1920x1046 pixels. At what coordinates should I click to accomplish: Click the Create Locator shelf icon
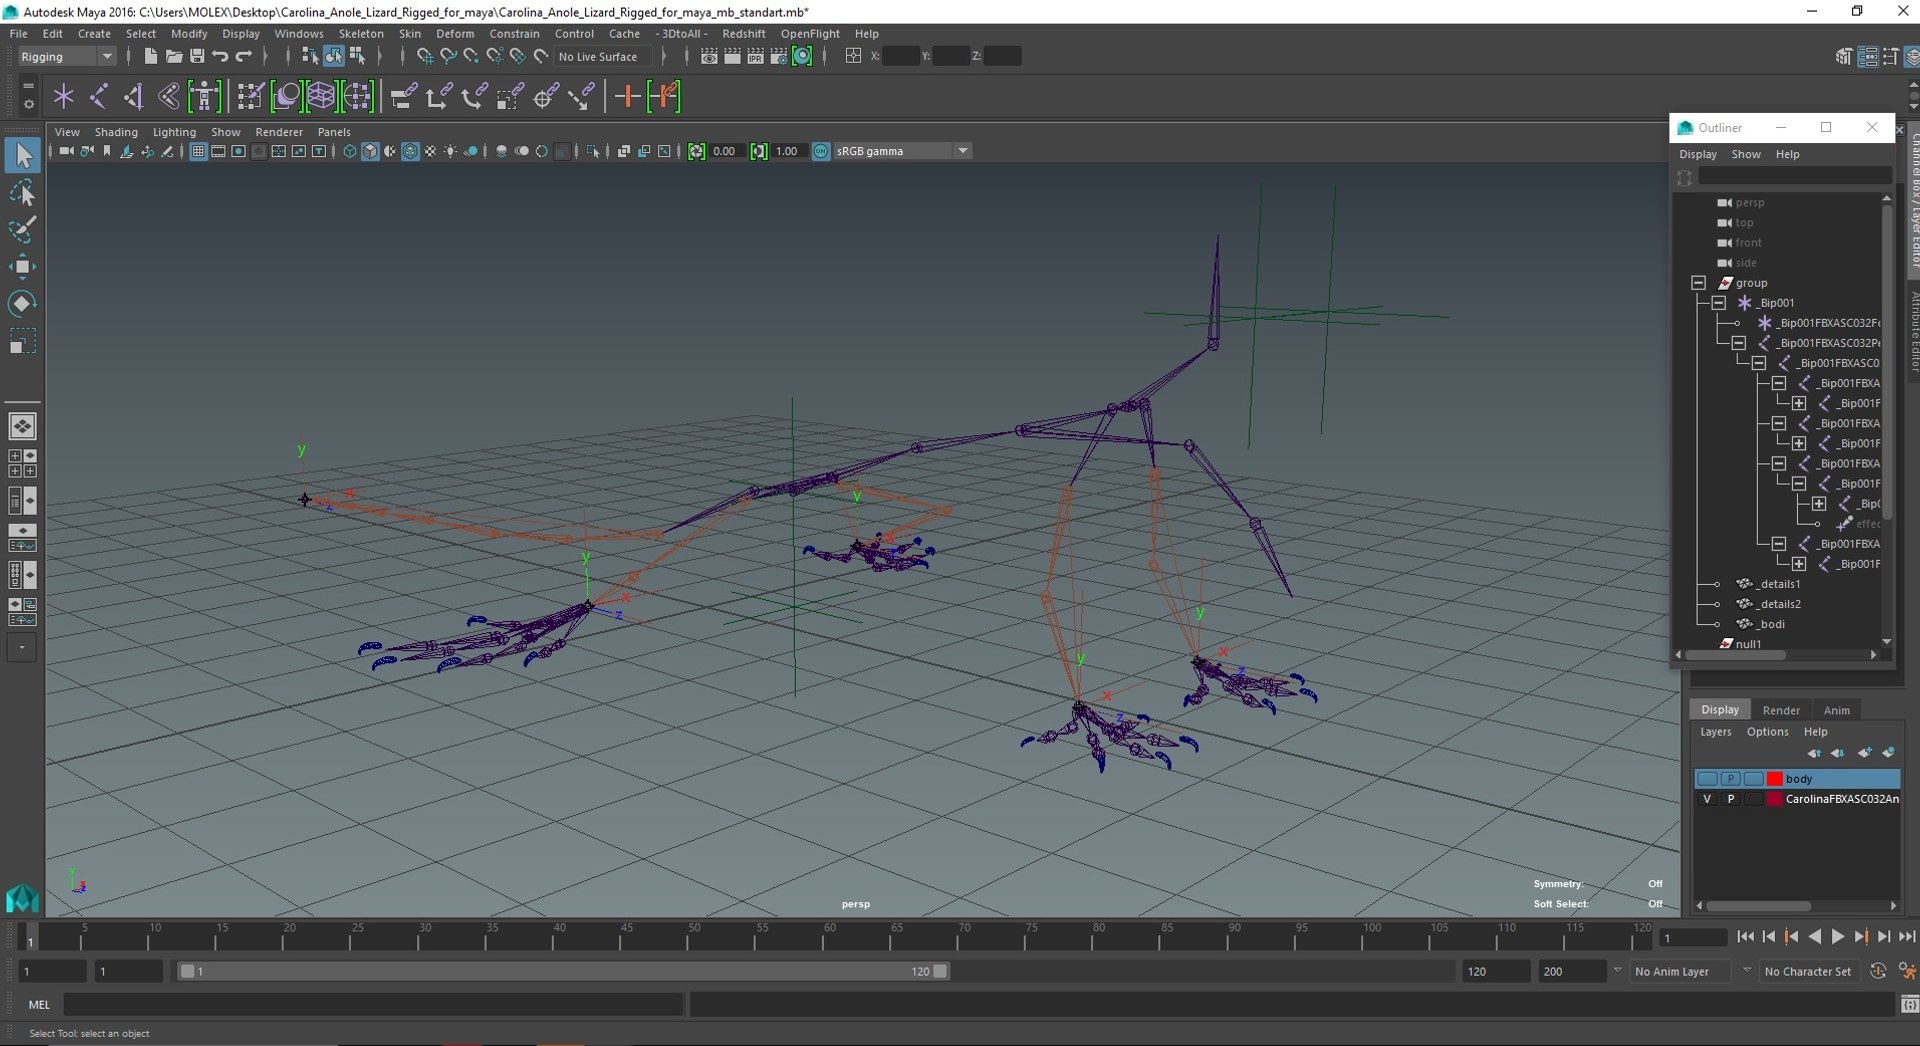click(64, 97)
